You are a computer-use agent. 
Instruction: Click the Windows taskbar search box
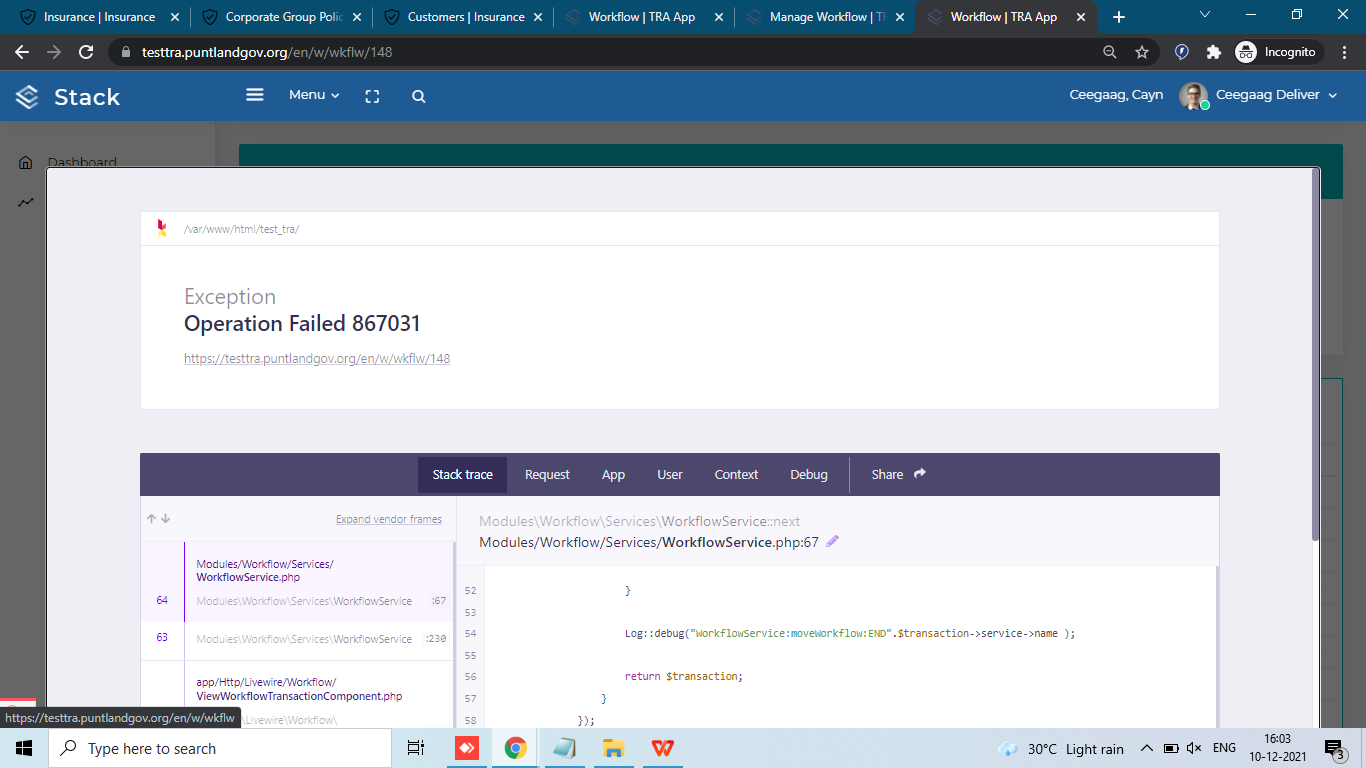pyautogui.click(x=220, y=748)
